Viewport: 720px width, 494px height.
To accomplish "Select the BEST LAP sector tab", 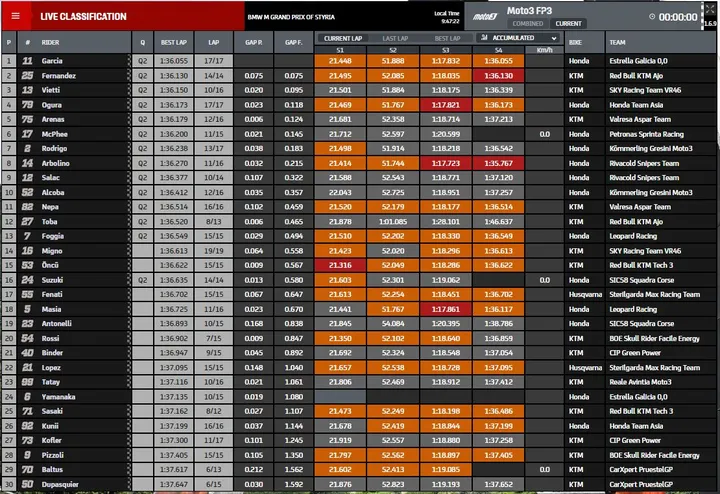I will pos(447,38).
